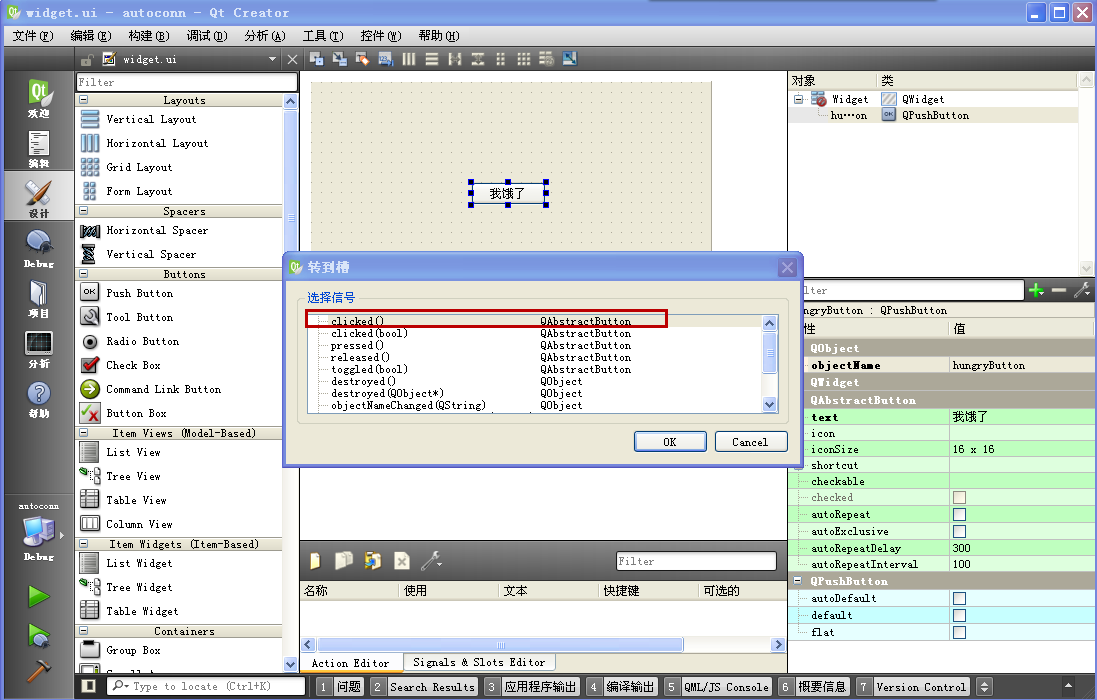
Task: Open the 应用程序输出 output pane
Action: (x=532, y=687)
